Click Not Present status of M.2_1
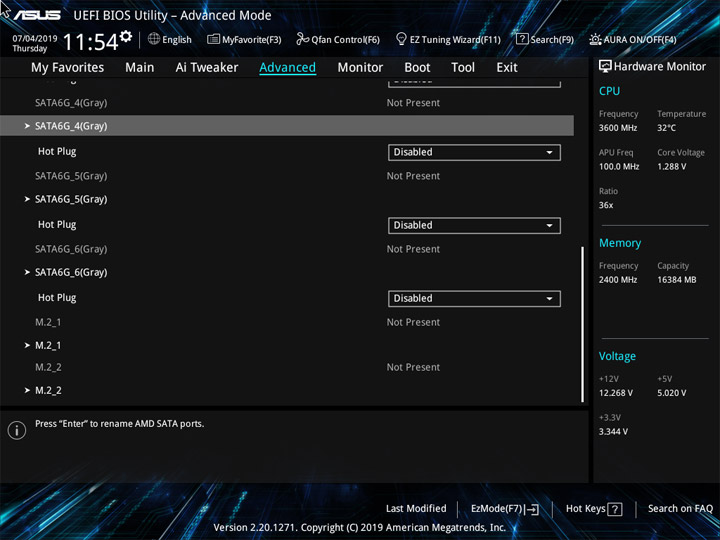Image resolution: width=720 pixels, height=540 pixels. (413, 322)
